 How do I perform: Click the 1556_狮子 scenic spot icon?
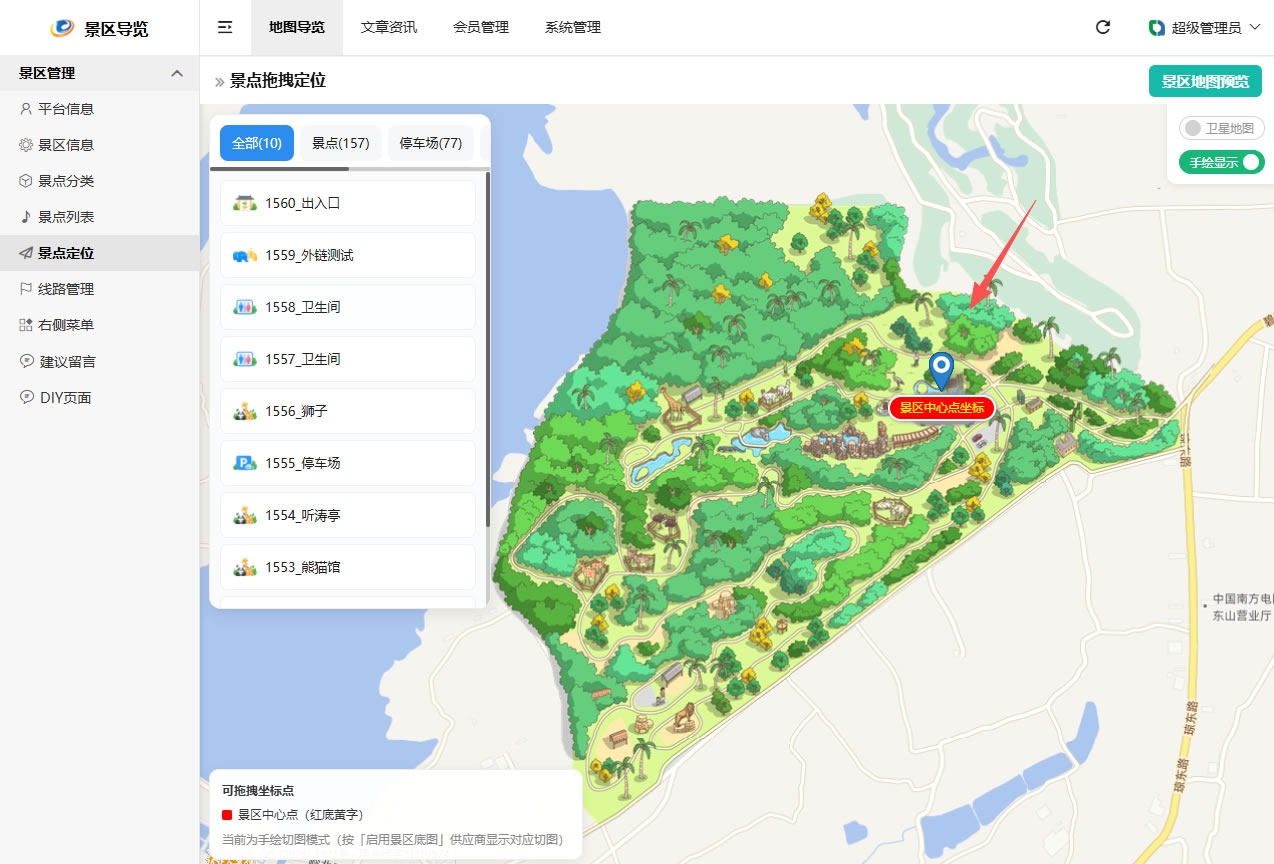tap(245, 411)
